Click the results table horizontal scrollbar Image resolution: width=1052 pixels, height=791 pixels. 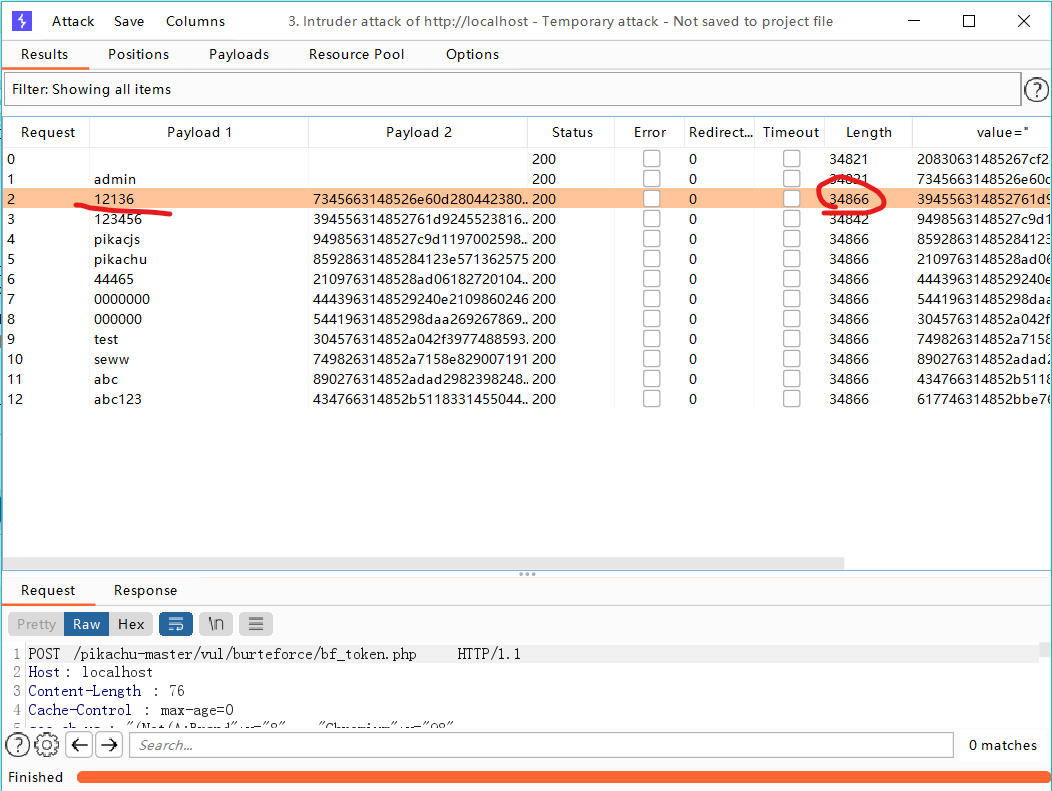423,563
